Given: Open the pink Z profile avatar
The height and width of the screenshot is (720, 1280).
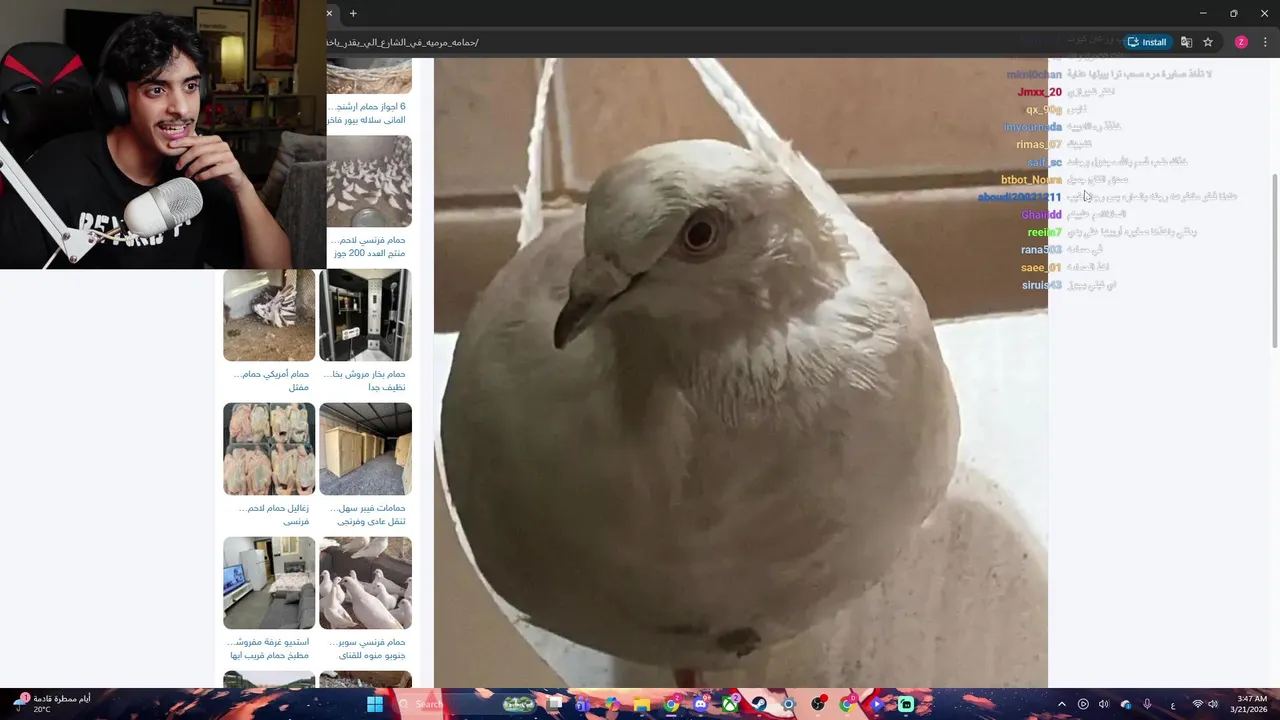Looking at the screenshot, I should (x=1241, y=42).
